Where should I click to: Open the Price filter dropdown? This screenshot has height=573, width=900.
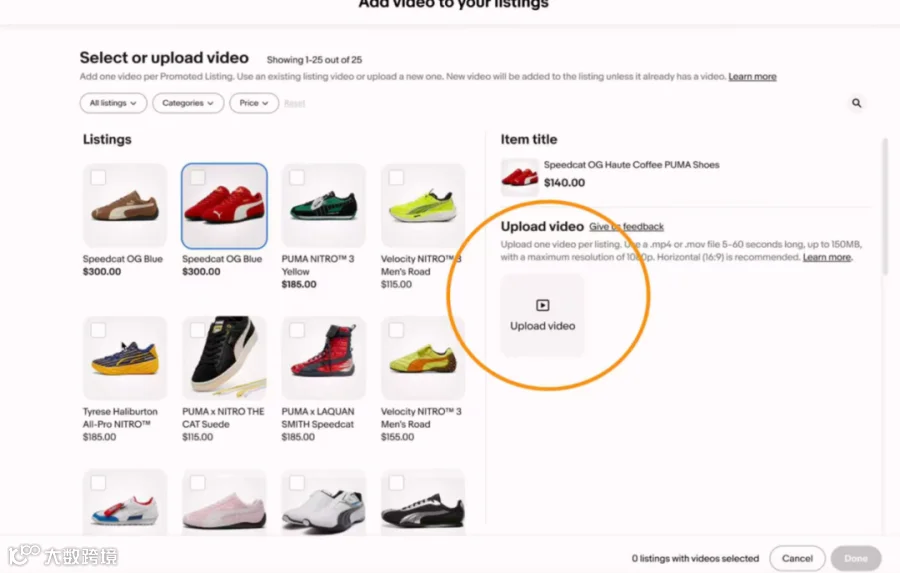click(254, 103)
